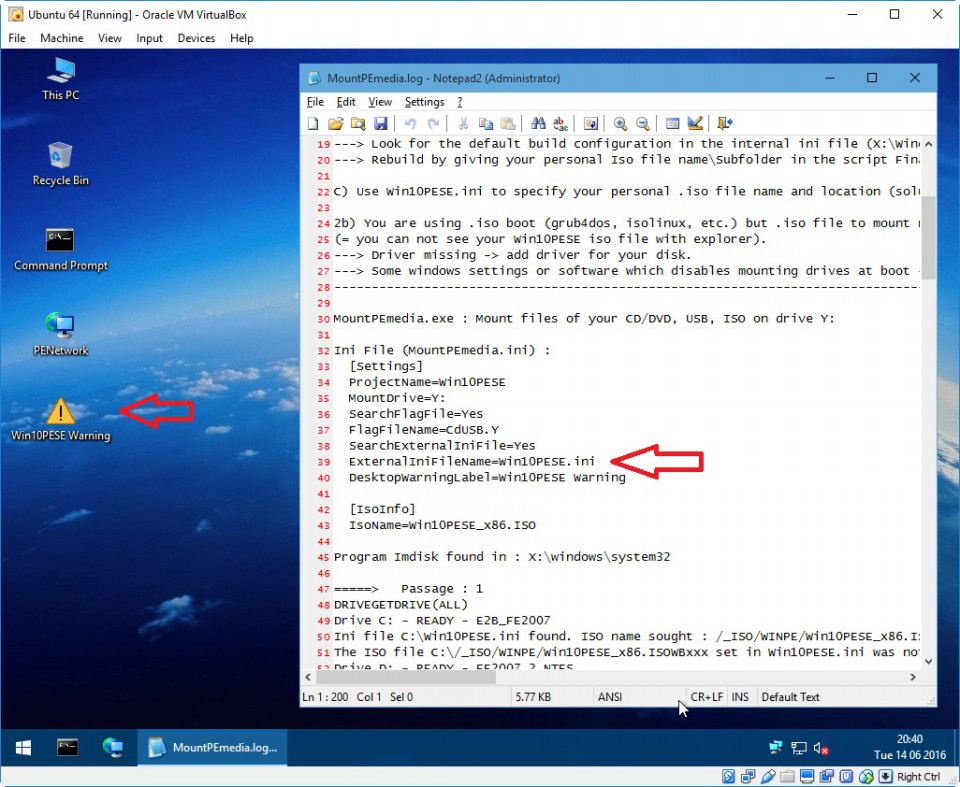The width and height of the screenshot is (960, 787).
Task: Open the Windows Start button
Action: 23,748
